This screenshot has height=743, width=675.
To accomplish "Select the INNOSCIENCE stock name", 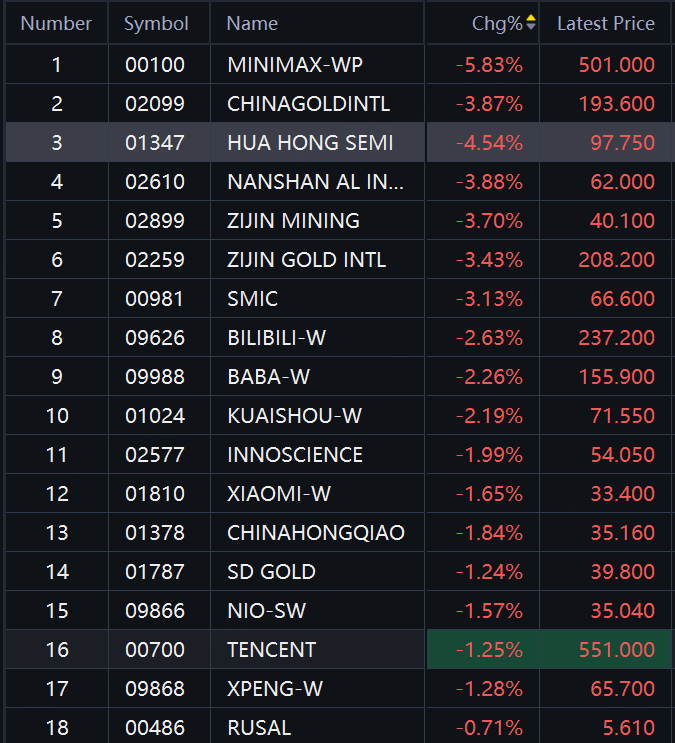I will [x=295, y=455].
